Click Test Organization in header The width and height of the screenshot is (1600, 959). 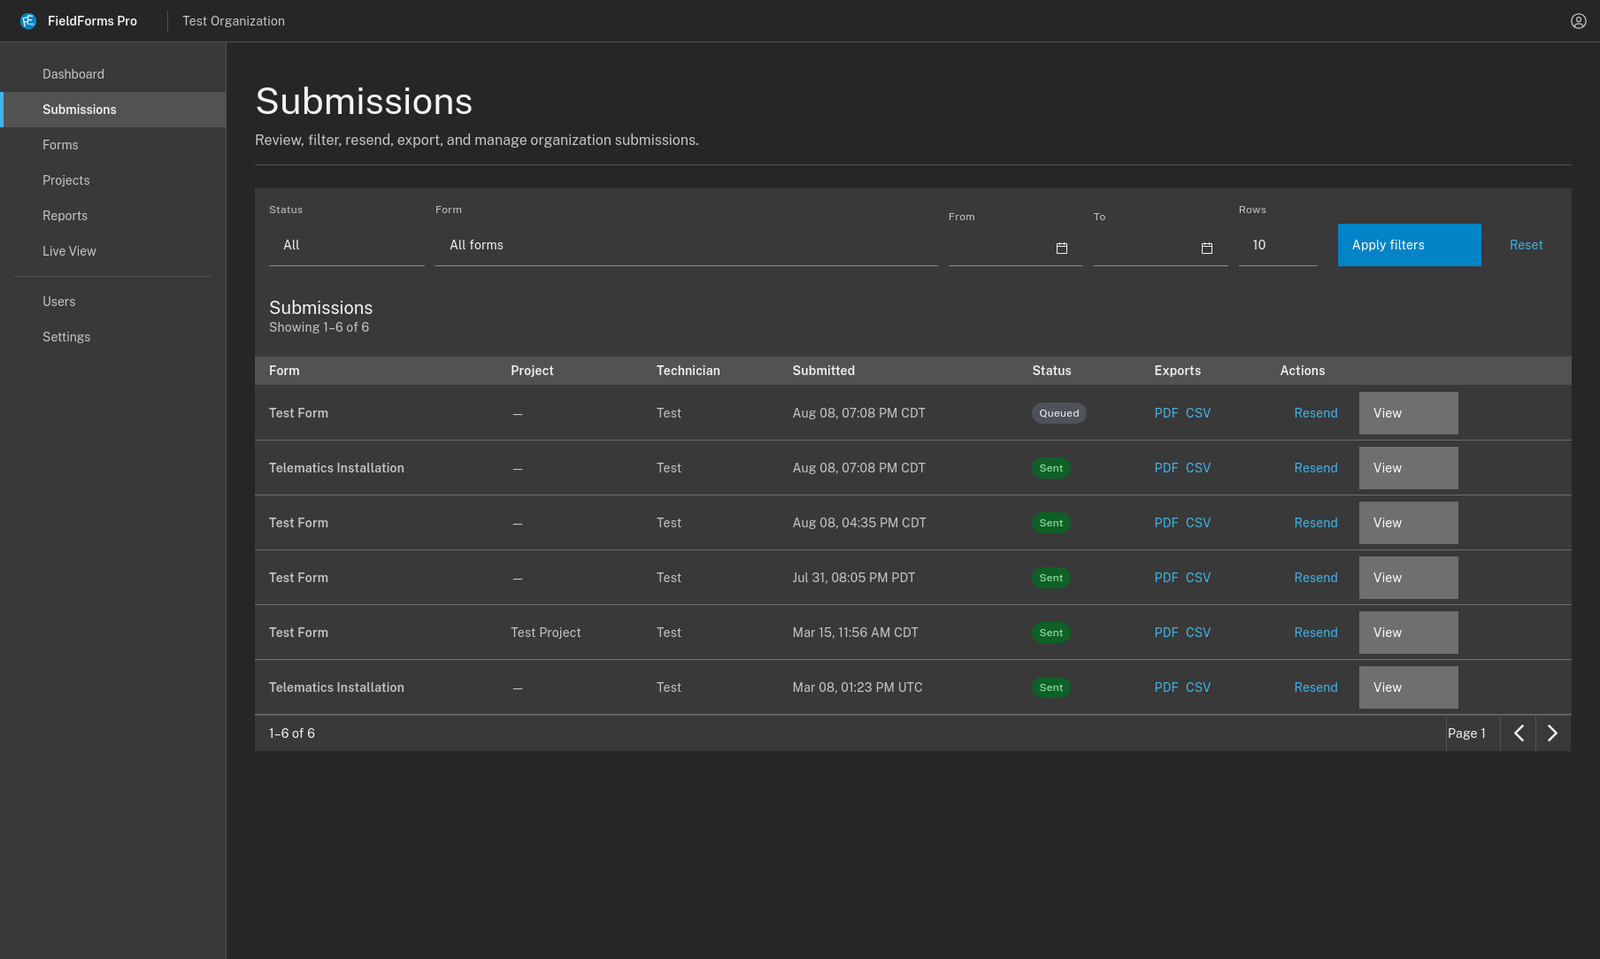(x=233, y=21)
